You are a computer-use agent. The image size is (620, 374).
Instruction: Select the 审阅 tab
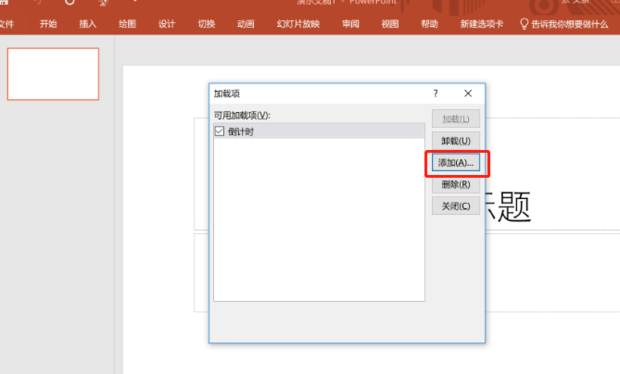(351, 24)
